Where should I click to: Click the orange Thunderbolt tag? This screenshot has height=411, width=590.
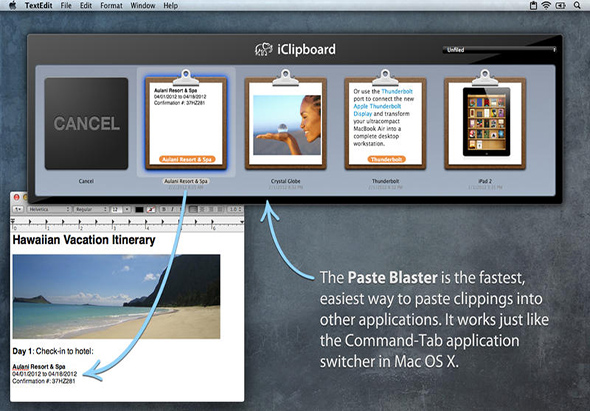(386, 159)
